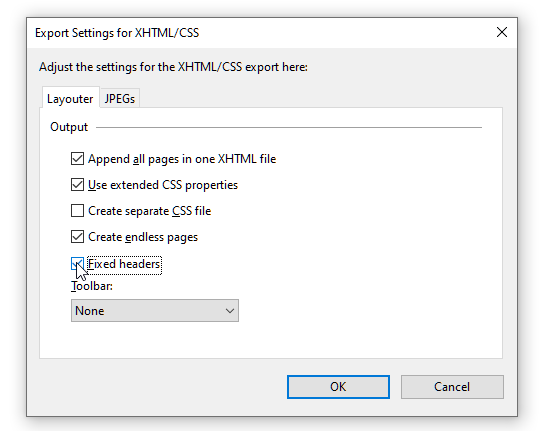540x431 pixels.
Task: Click the "Create separate CSS file" label text
Action: click(x=149, y=211)
